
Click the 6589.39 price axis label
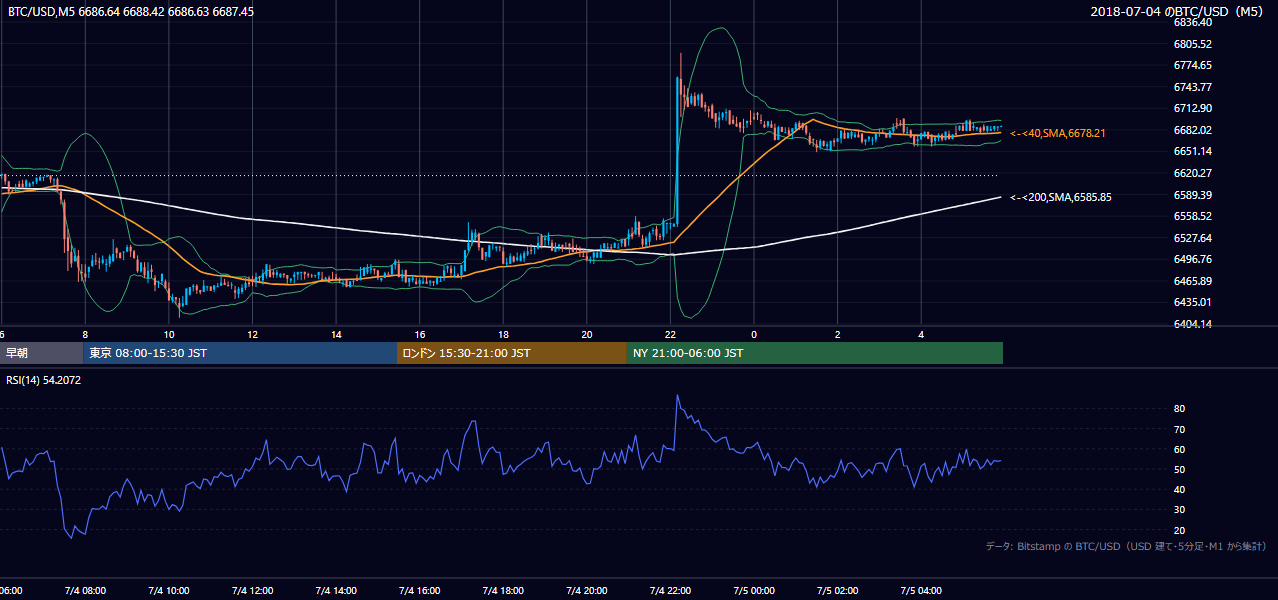tap(1193, 195)
